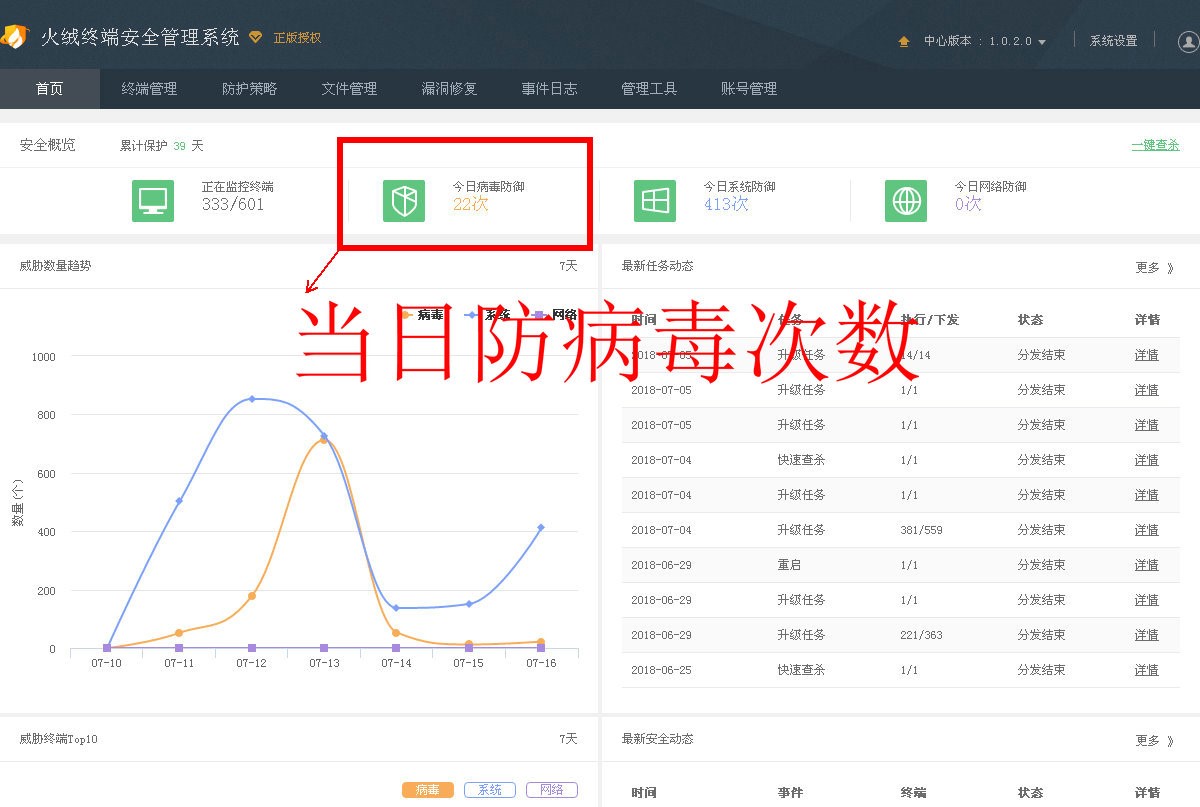The image size is (1200, 807).
Task: Click the 安全概览 heading
Action: (x=47, y=145)
